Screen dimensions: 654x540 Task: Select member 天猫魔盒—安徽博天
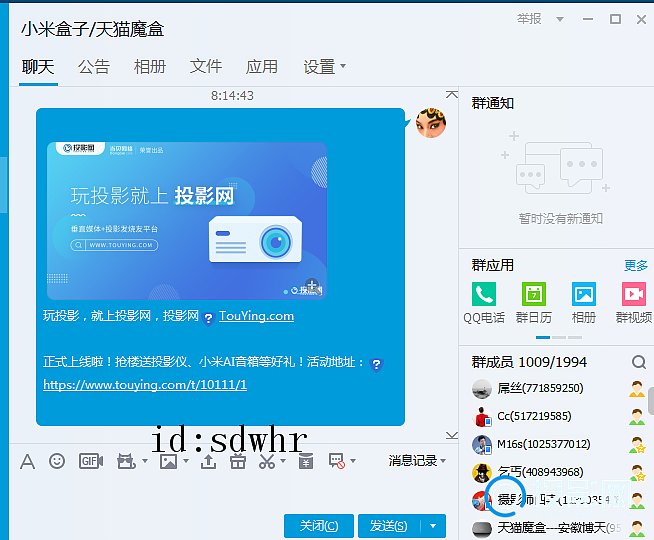click(x=558, y=528)
